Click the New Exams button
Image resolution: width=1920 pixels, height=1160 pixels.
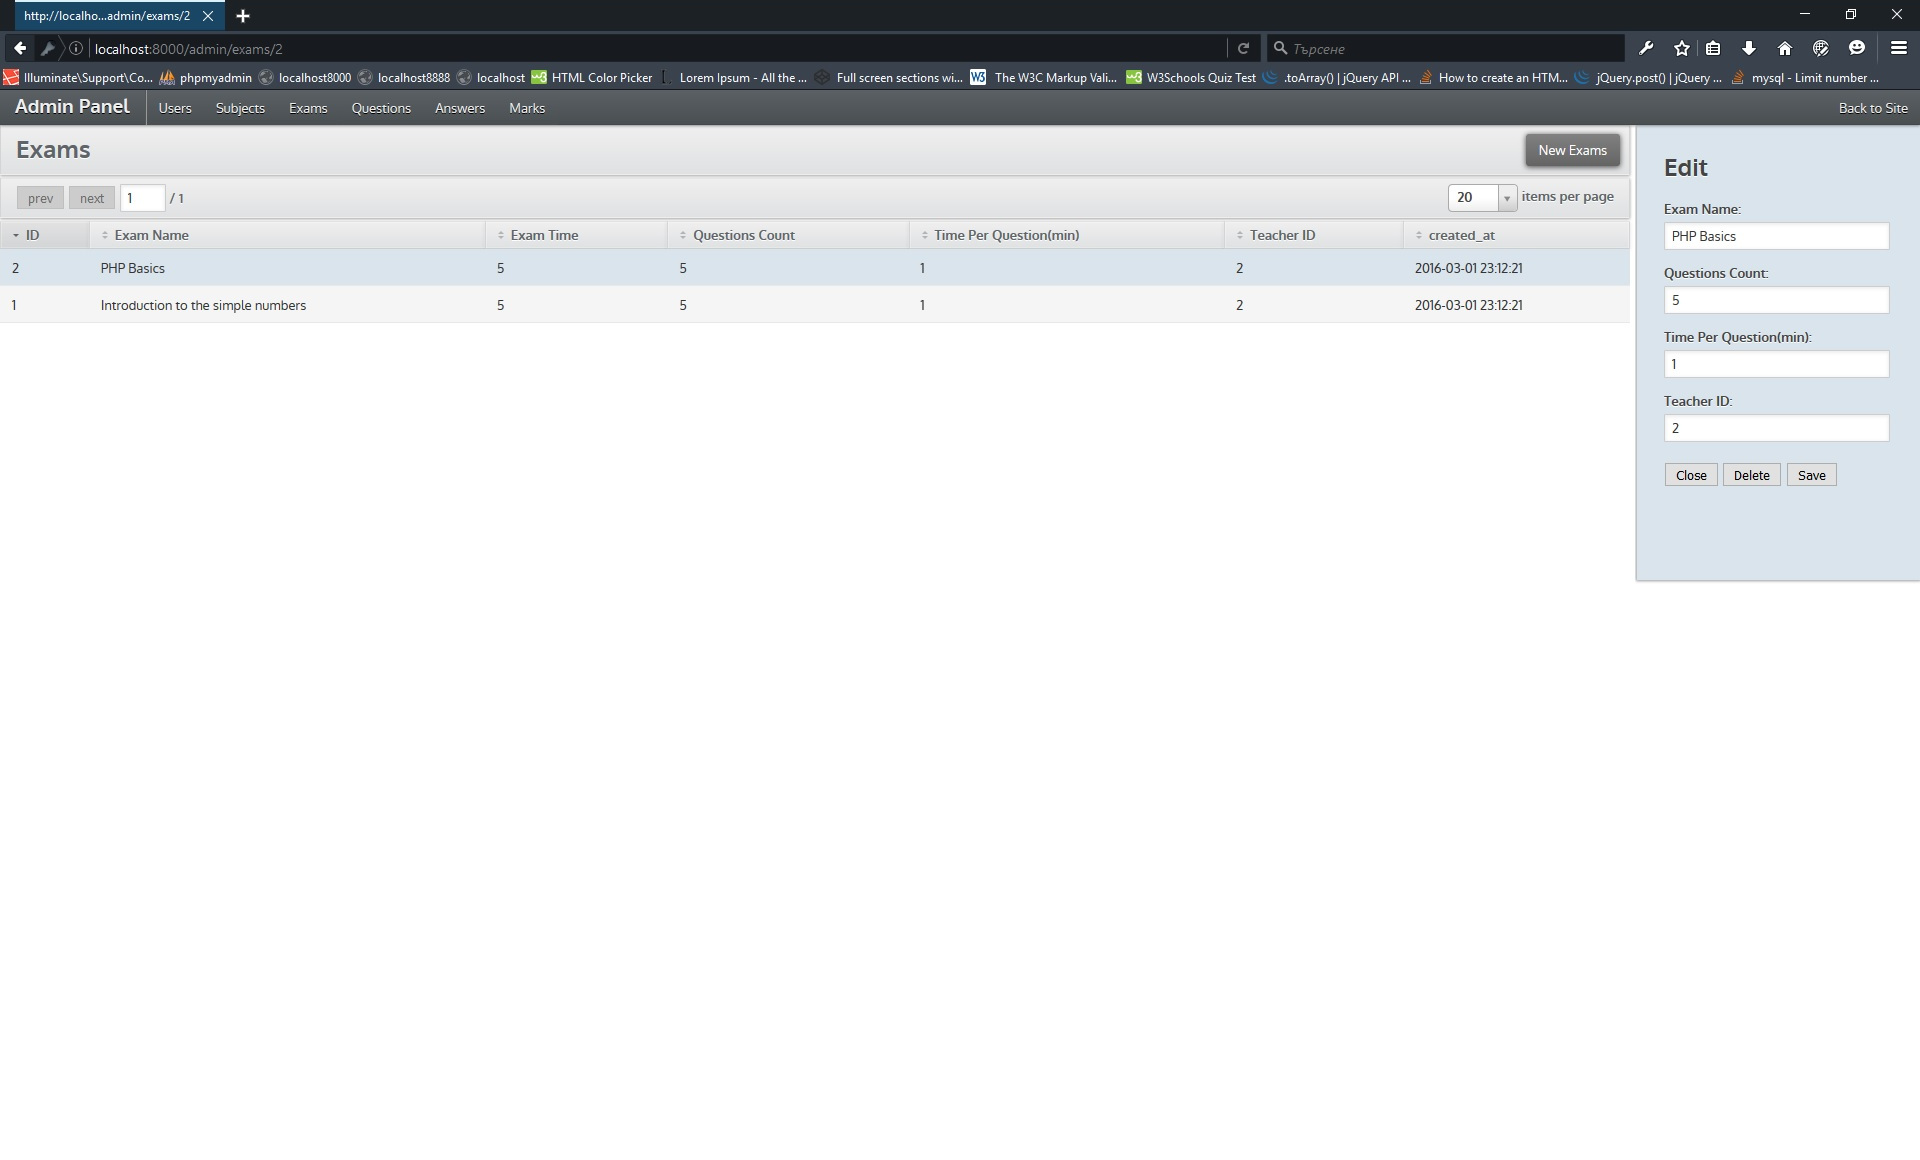[x=1572, y=150]
